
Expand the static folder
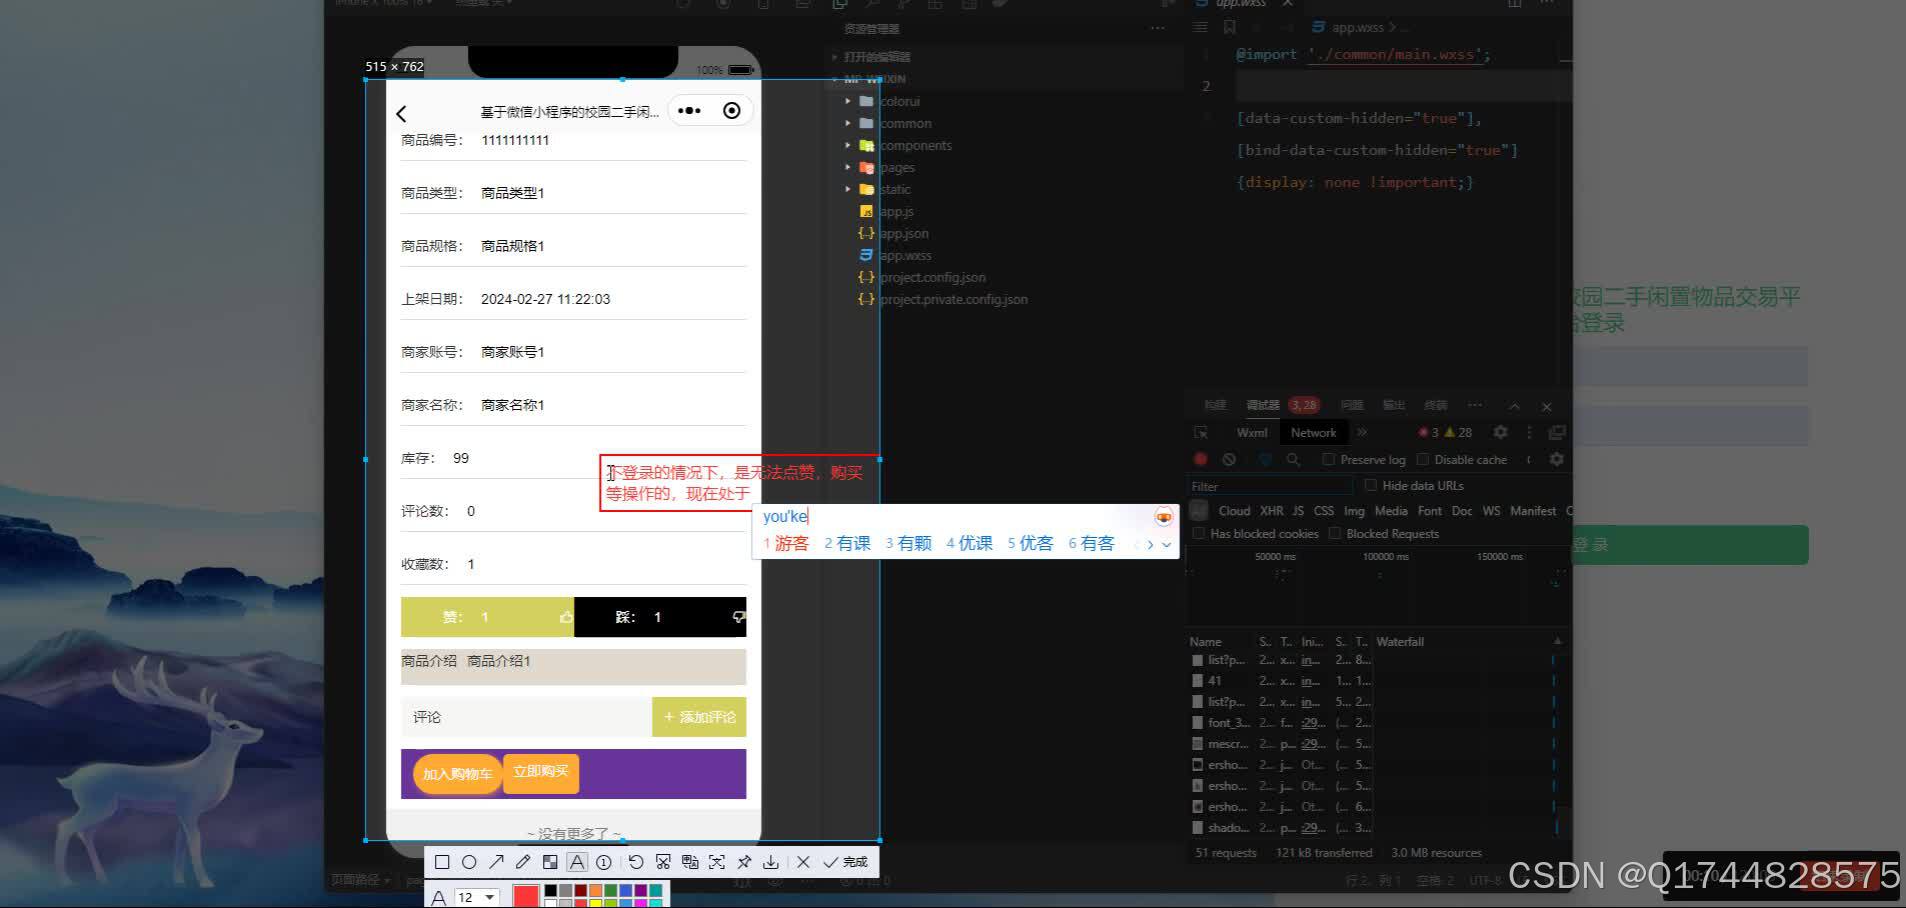coord(848,189)
